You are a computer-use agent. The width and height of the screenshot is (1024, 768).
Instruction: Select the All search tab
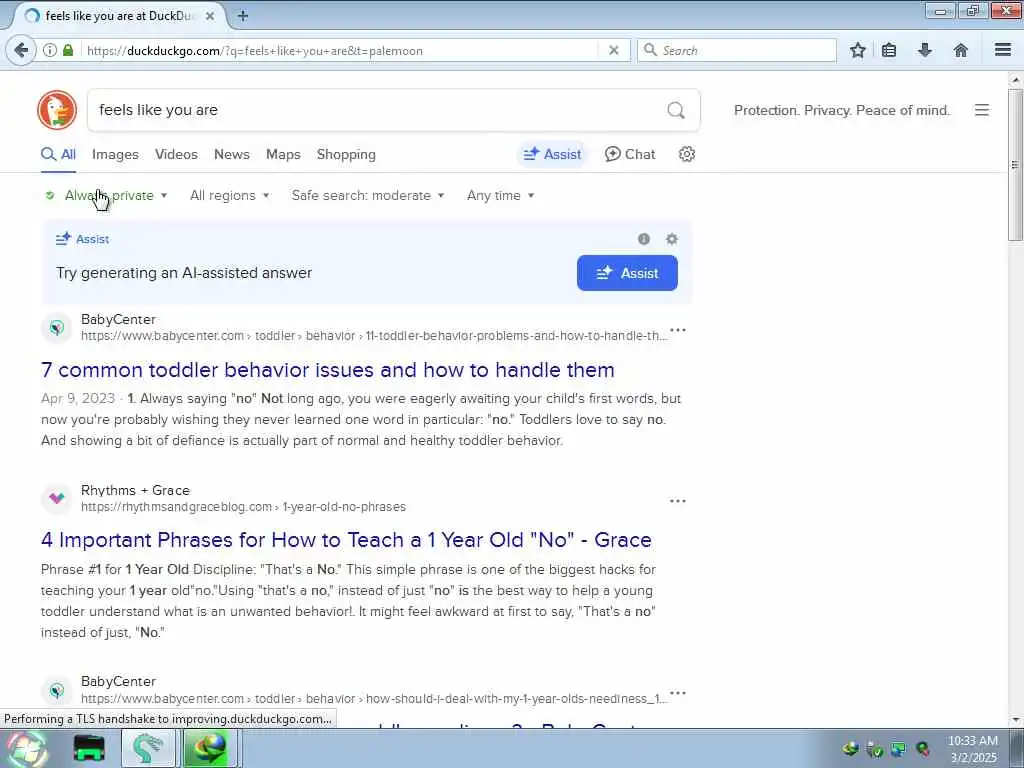click(x=58, y=155)
